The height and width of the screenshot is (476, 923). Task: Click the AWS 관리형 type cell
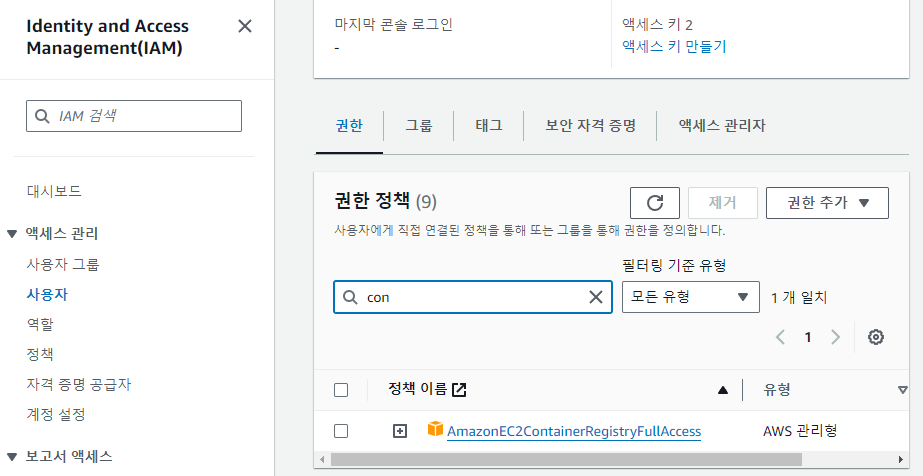coord(800,431)
